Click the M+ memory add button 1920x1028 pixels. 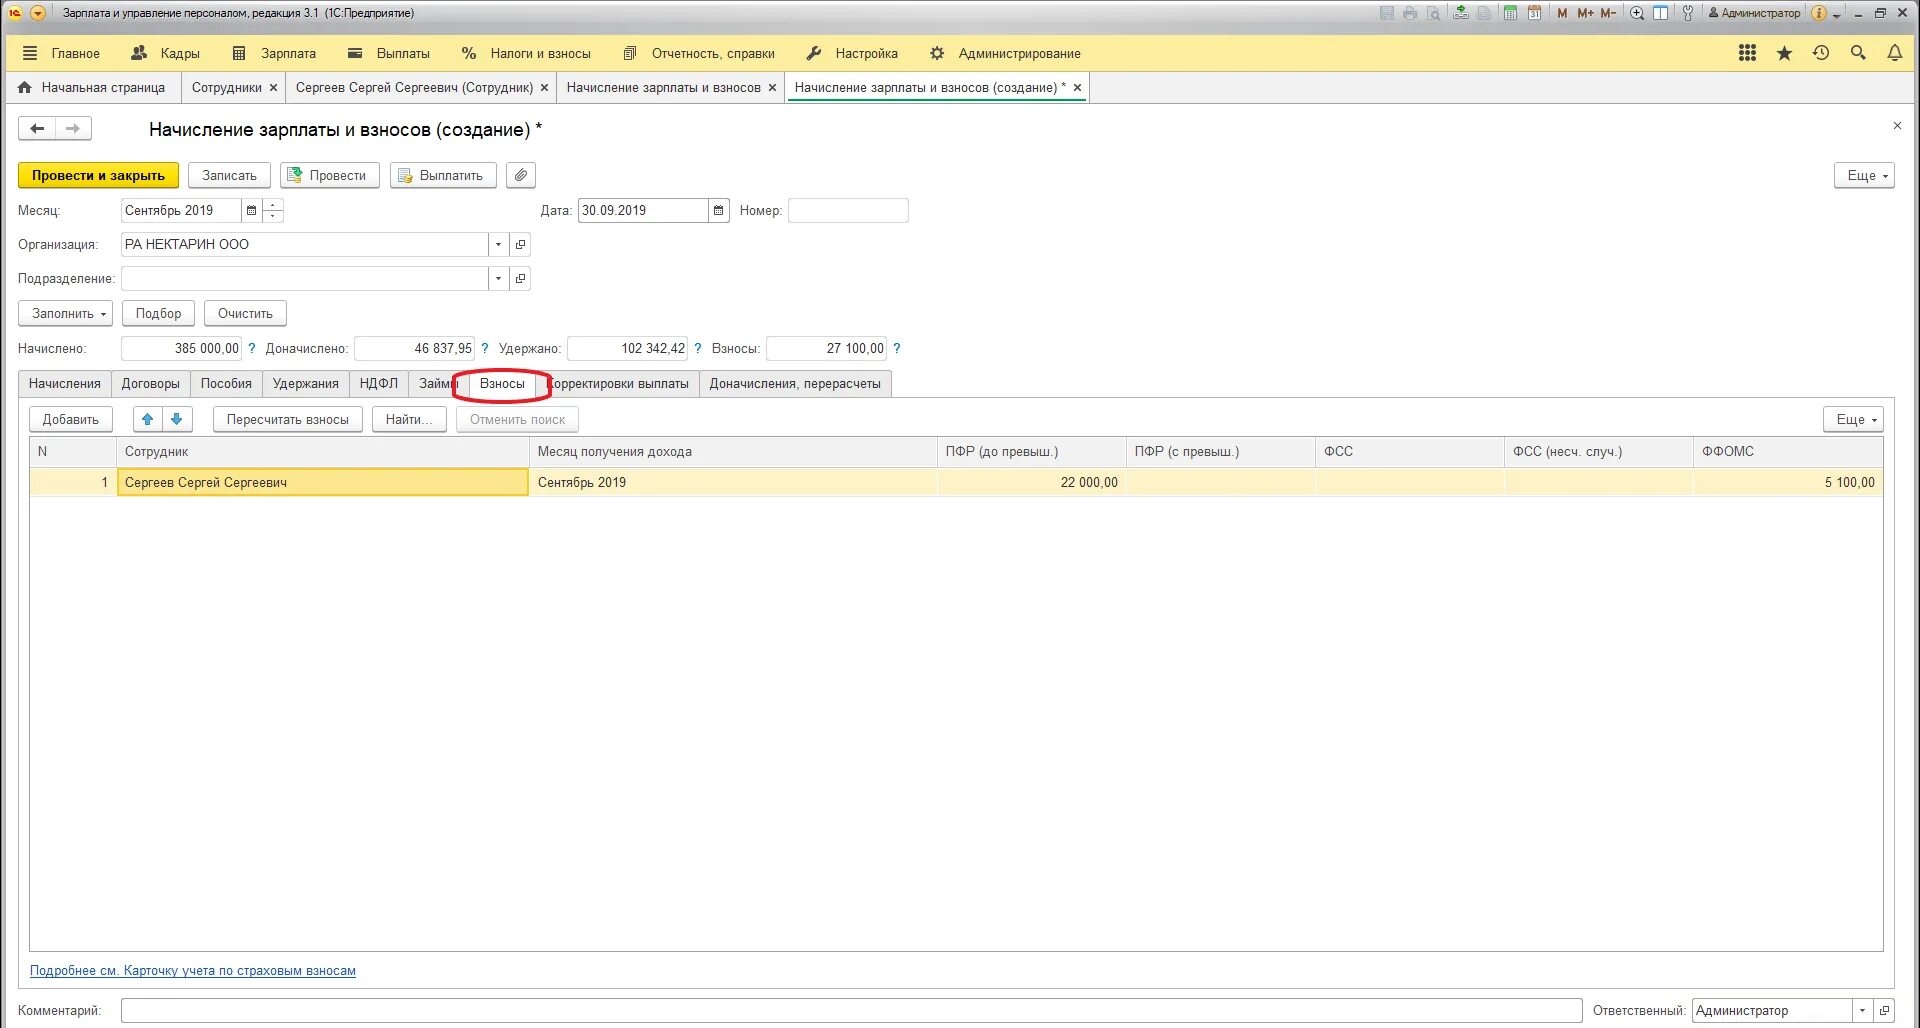click(1585, 13)
